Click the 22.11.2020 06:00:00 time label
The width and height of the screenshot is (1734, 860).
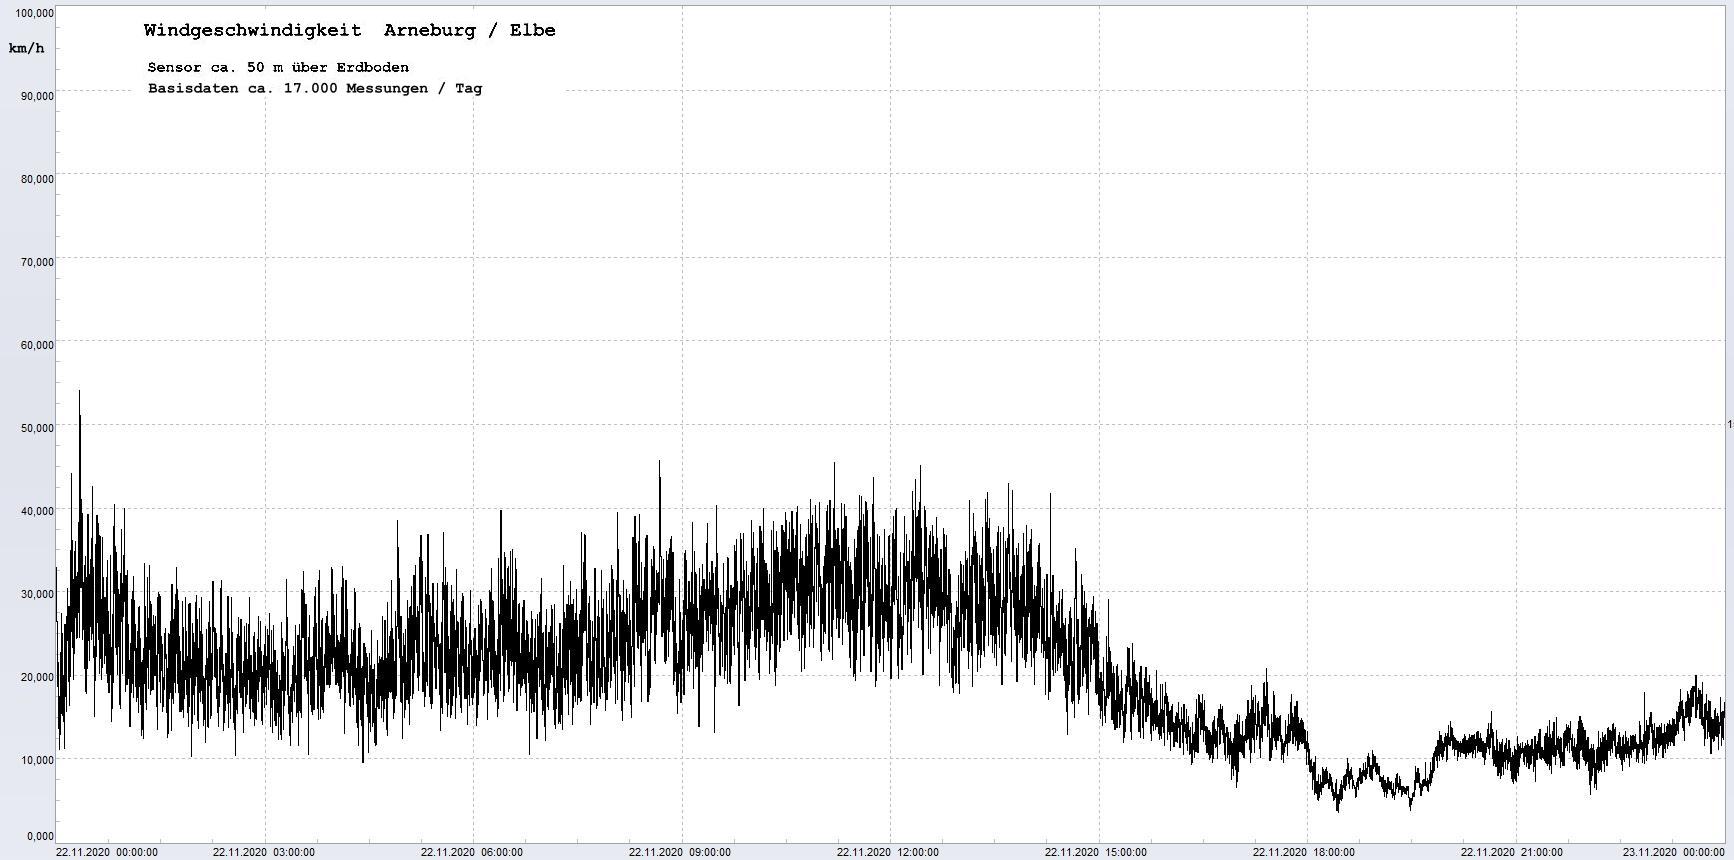[x=472, y=852]
